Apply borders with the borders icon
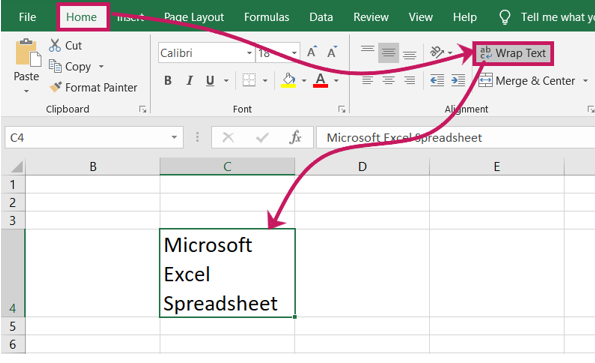Viewport: 595px width, 363px height. pos(249,80)
